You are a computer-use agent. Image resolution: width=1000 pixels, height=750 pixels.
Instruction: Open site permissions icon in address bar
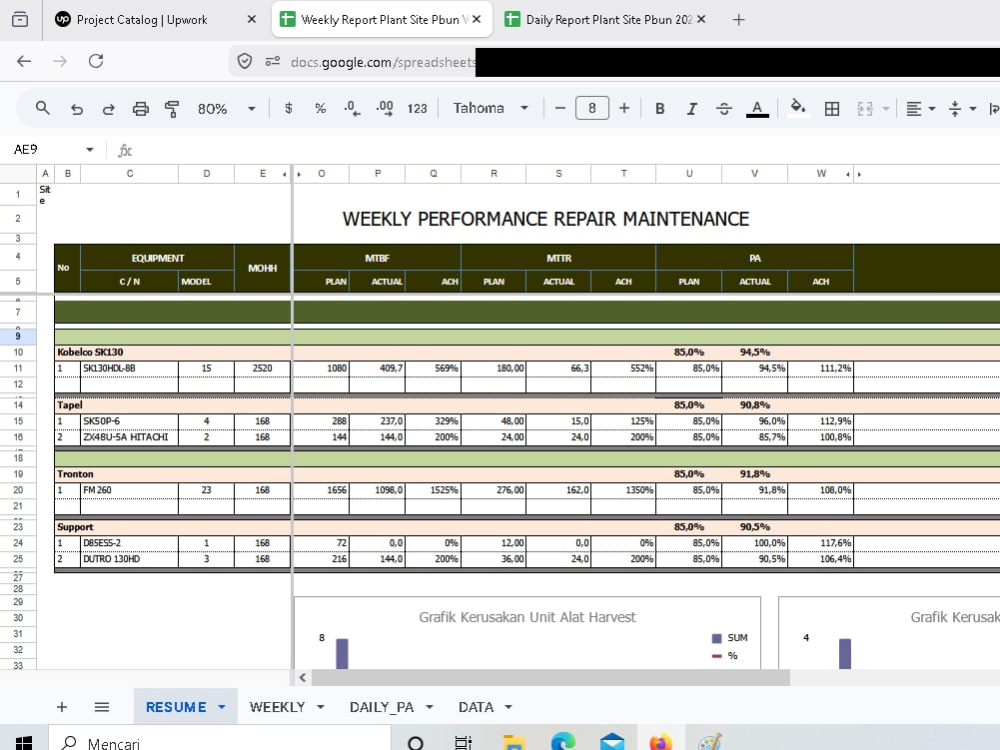272,61
